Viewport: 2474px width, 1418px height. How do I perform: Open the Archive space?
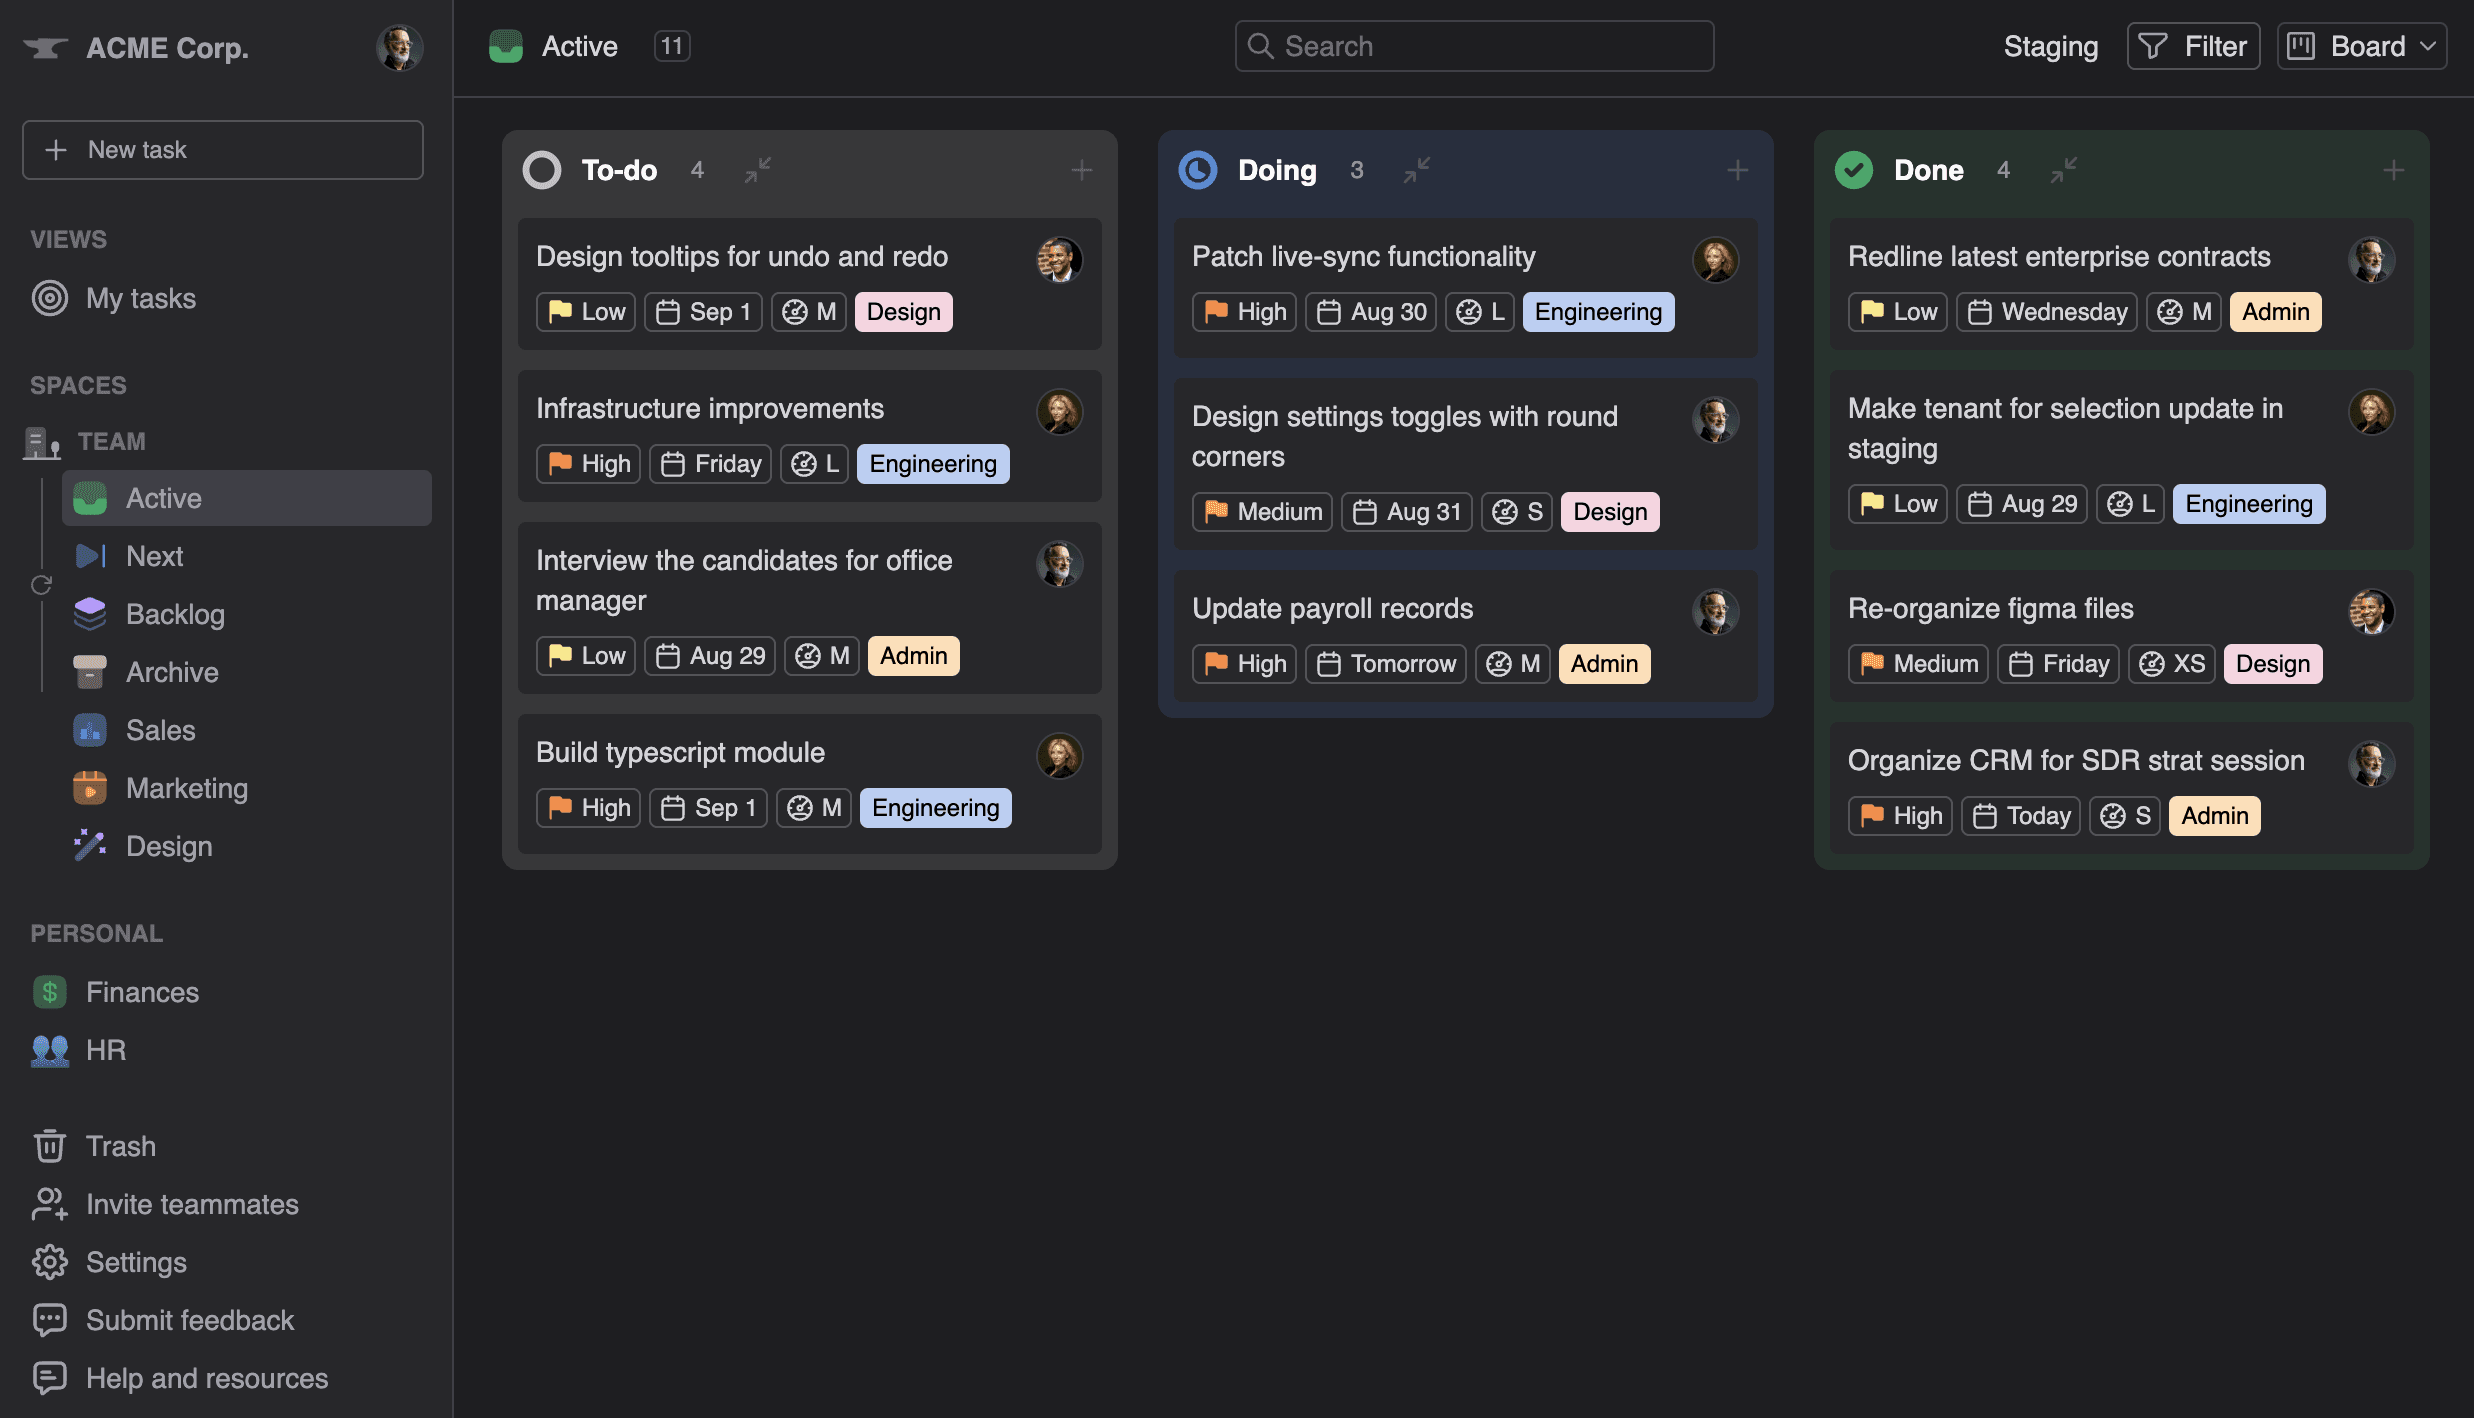(x=172, y=672)
